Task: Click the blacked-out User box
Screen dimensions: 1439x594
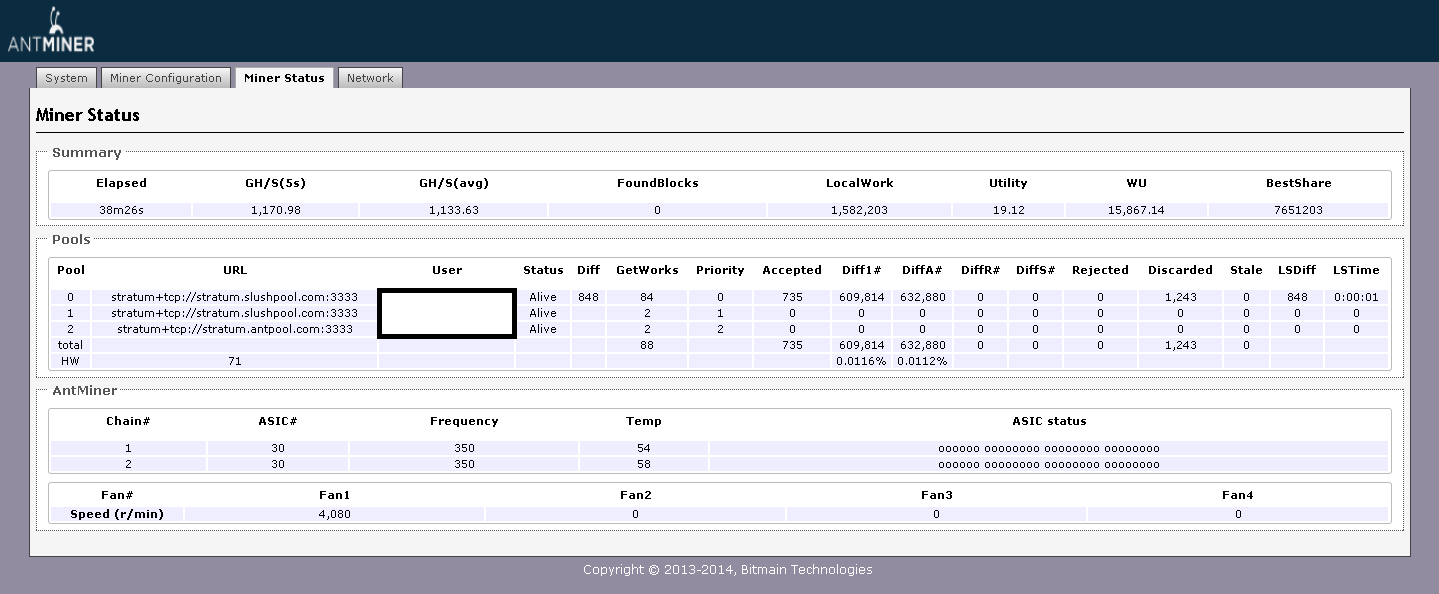Action: click(447, 313)
